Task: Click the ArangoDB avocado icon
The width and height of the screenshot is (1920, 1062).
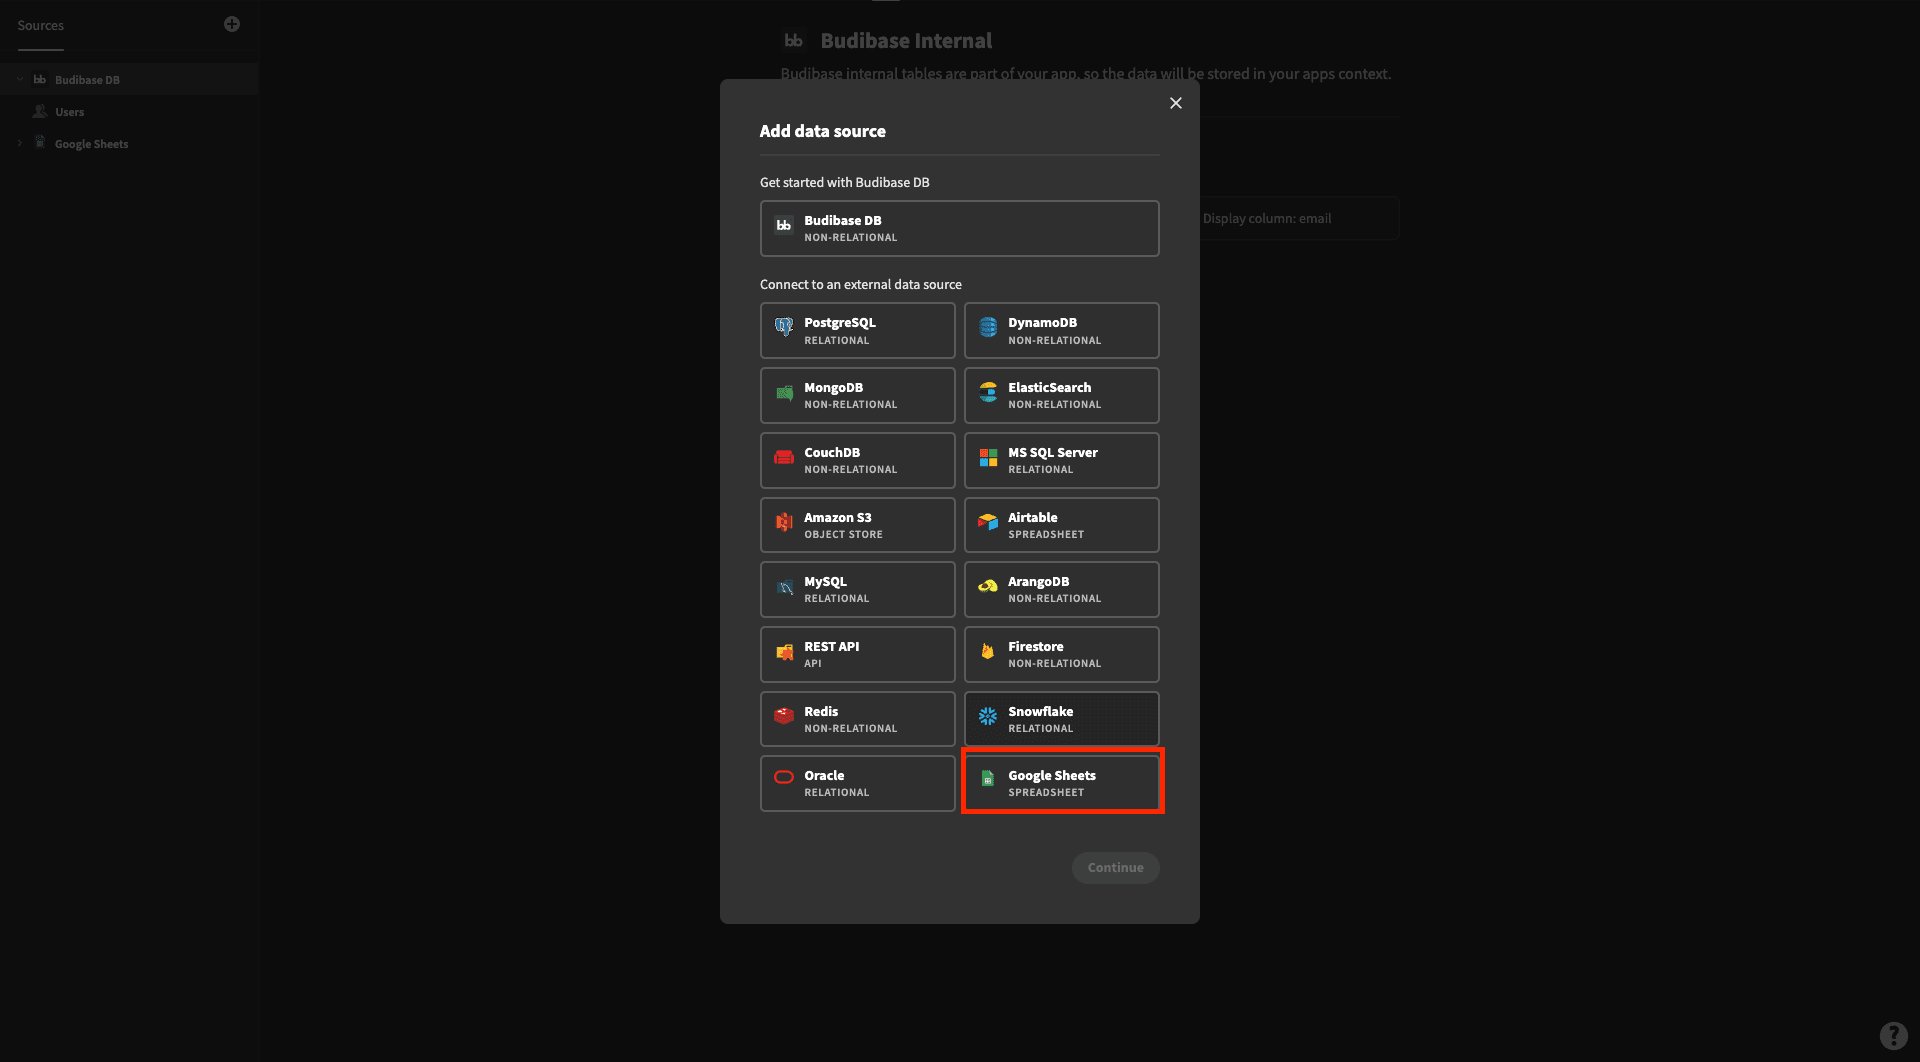Action: (x=988, y=587)
